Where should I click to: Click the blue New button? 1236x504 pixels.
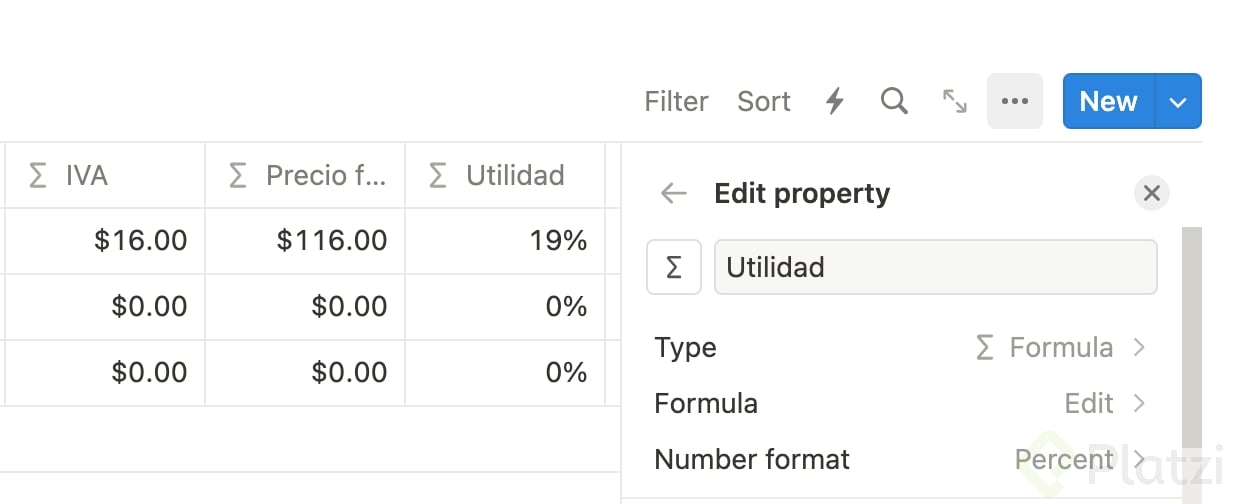pos(1108,101)
